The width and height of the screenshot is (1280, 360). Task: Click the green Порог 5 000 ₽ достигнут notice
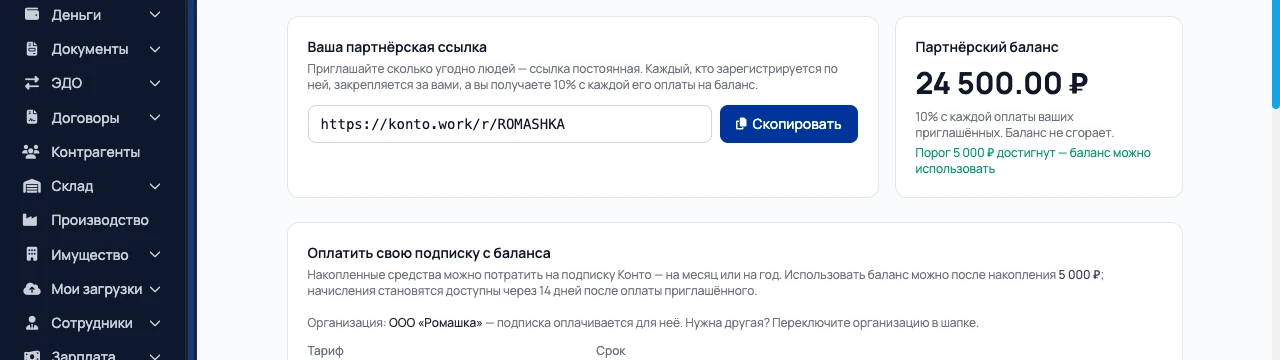(x=1033, y=161)
